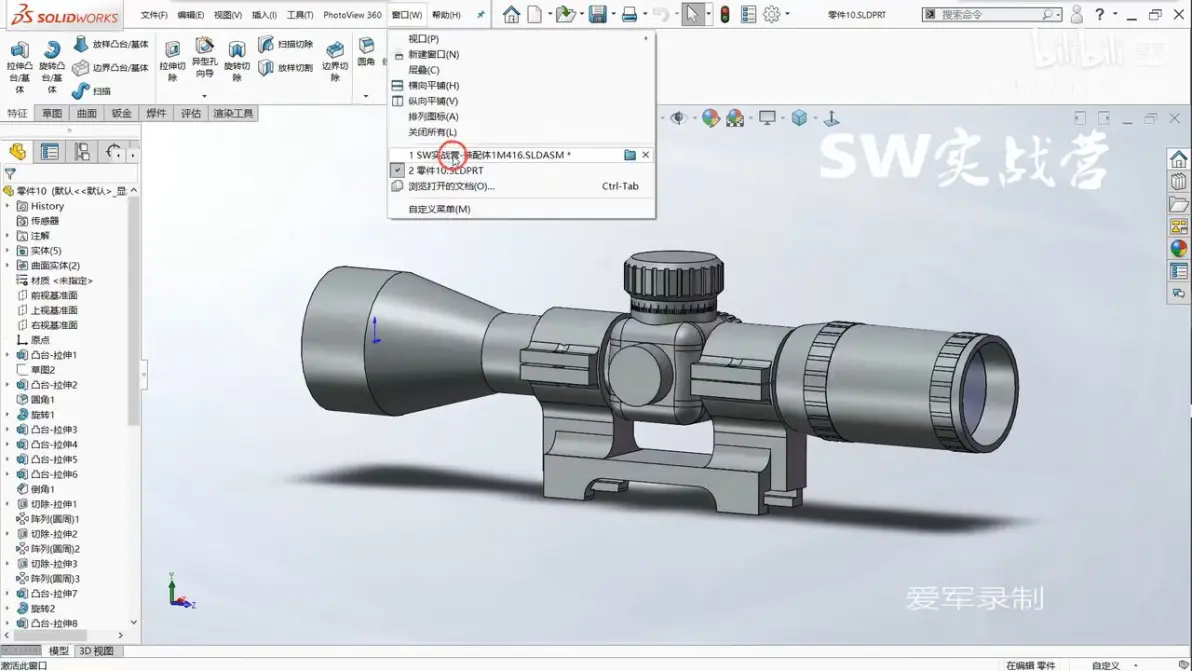This screenshot has width=1192, height=671.
Task: Open the 异型孔向导 hole wizard
Action: pos(204,58)
